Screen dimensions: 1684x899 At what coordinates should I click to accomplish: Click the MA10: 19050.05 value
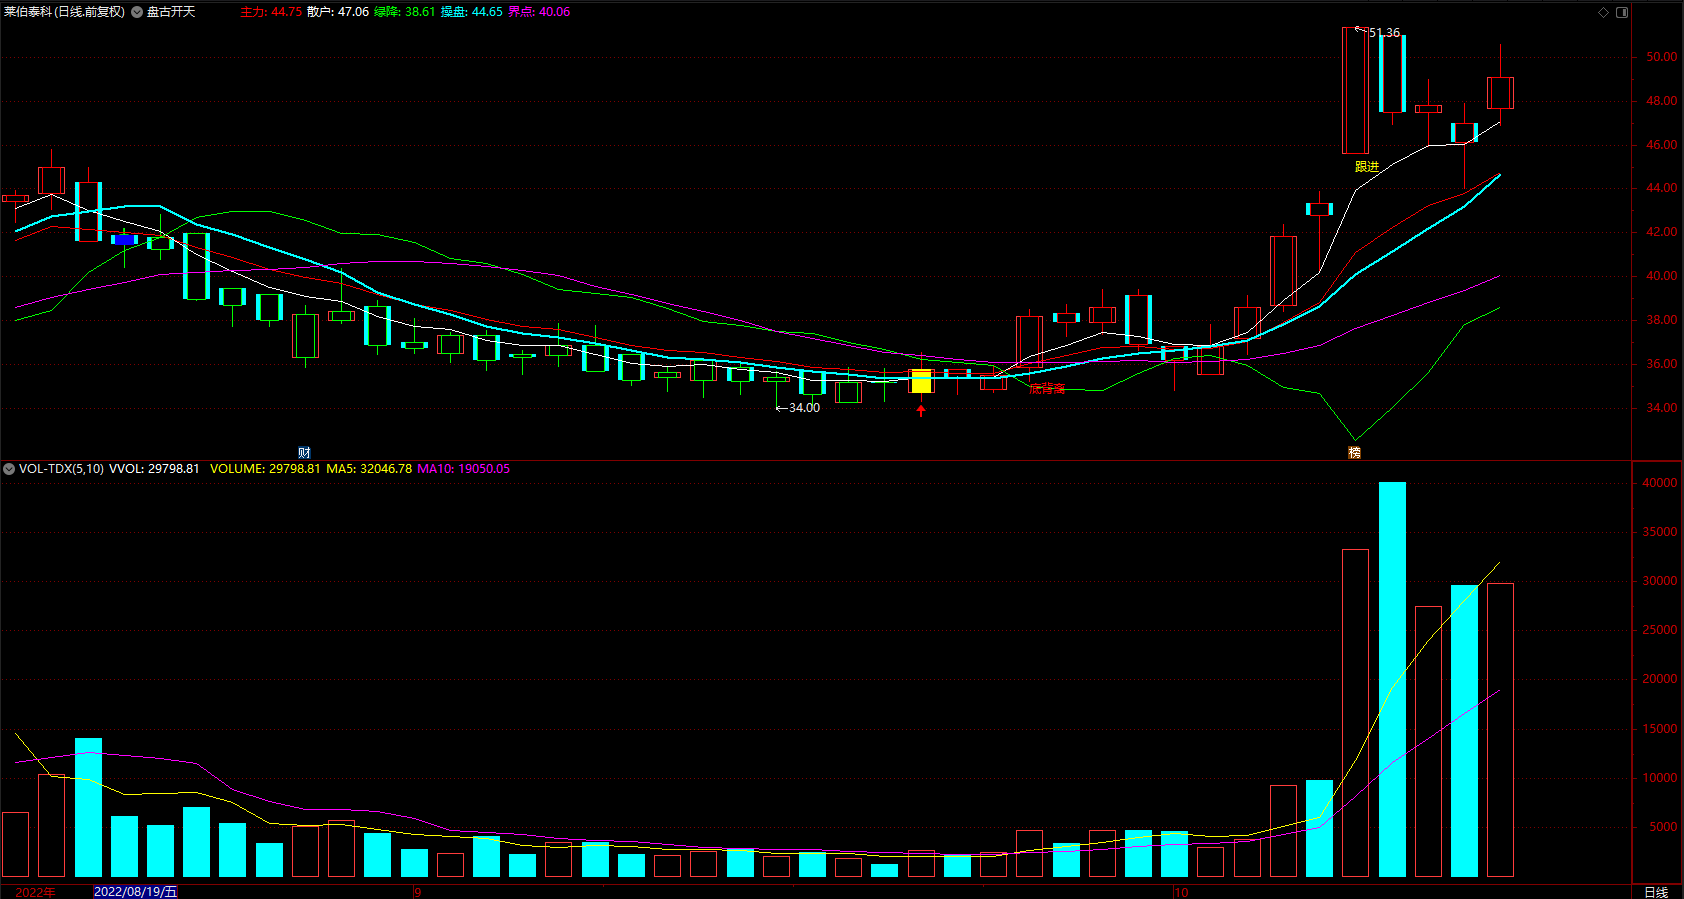tap(463, 468)
